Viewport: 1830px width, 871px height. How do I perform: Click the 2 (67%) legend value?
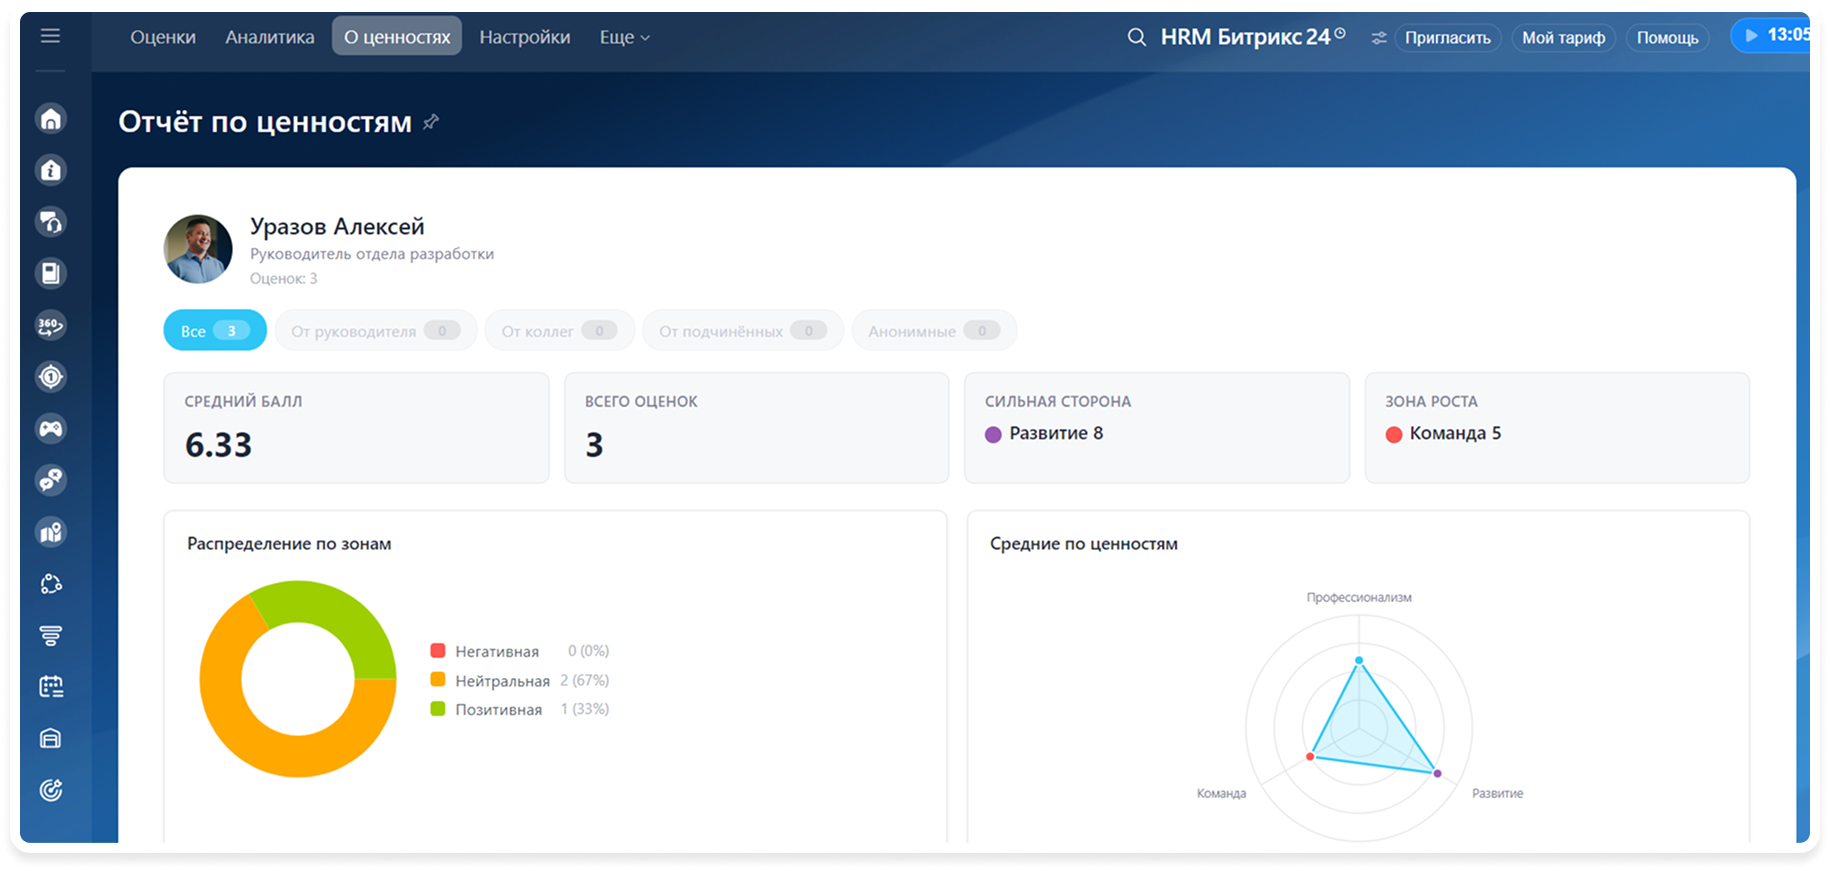(584, 680)
